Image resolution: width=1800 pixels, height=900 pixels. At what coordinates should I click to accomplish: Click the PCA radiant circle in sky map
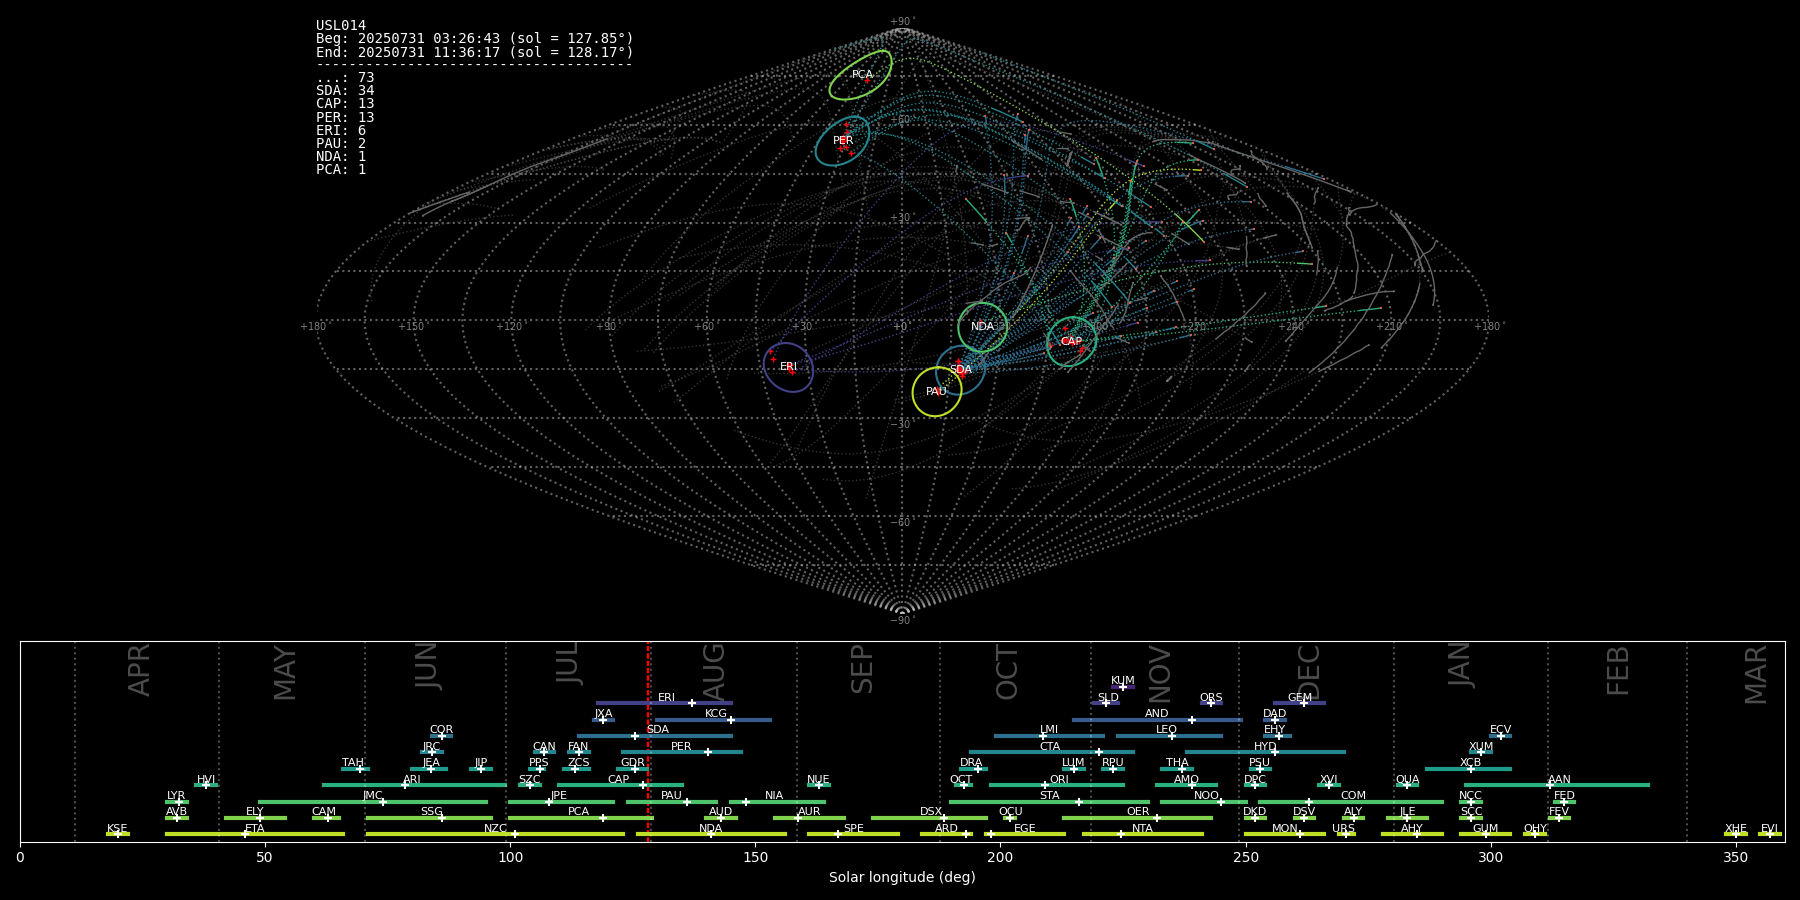point(860,75)
